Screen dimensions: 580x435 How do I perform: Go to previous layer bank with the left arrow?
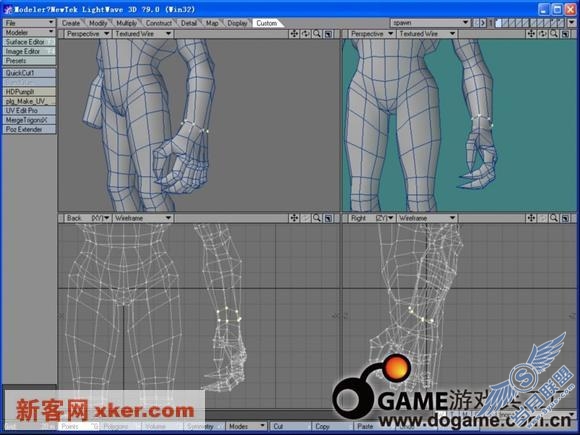(x=476, y=23)
